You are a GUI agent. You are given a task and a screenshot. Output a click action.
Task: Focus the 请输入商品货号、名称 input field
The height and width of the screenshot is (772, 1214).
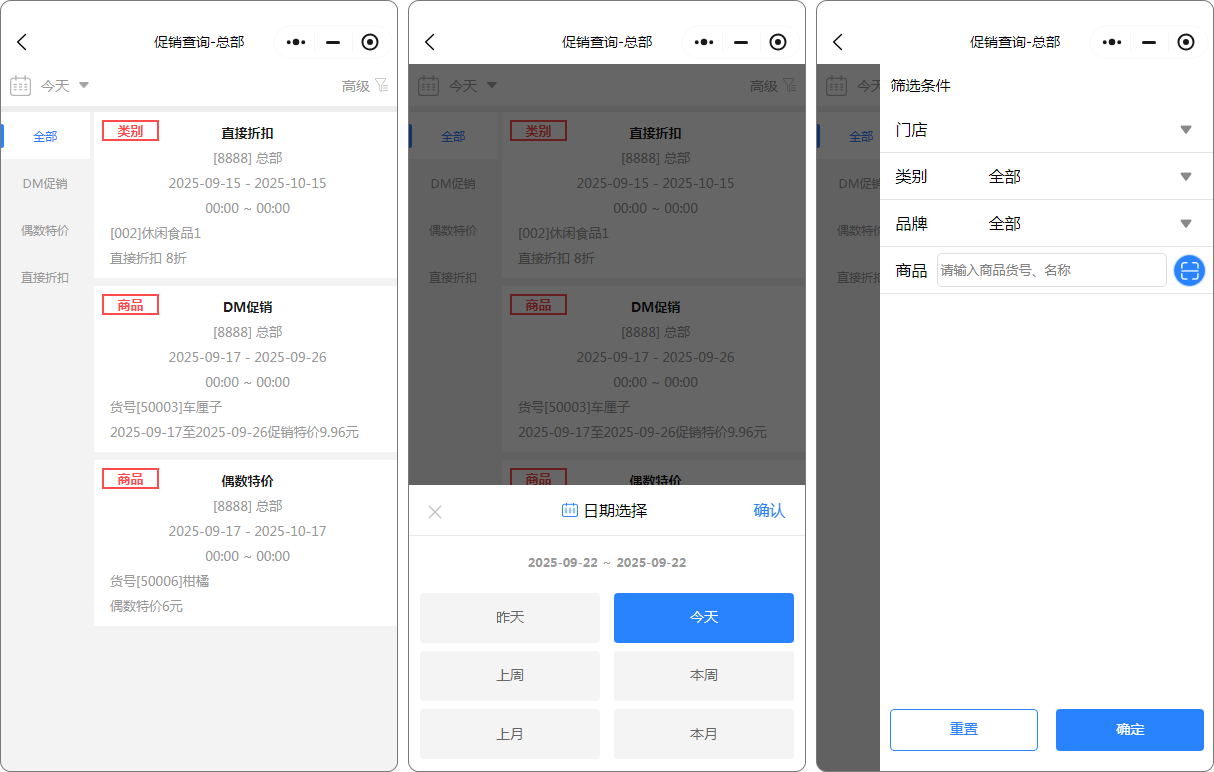pos(1050,270)
